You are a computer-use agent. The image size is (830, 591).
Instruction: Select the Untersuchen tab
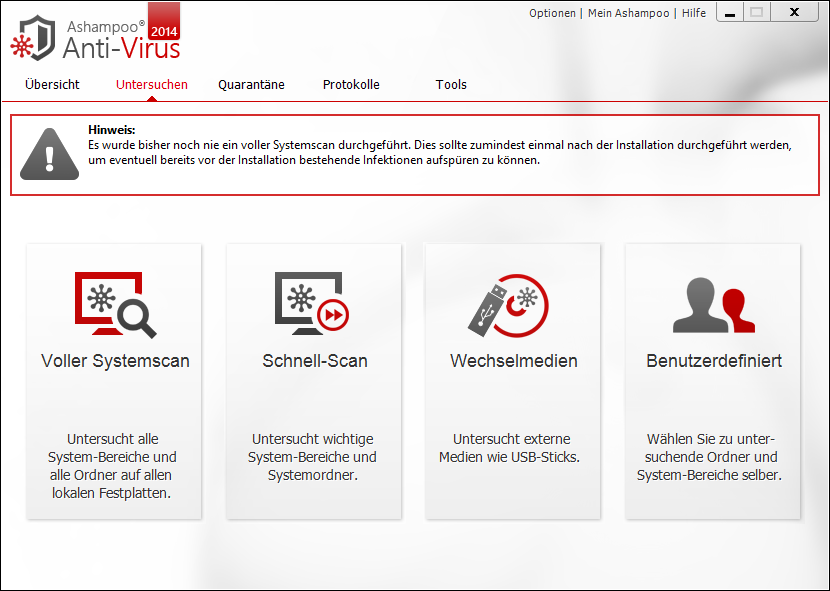click(151, 85)
